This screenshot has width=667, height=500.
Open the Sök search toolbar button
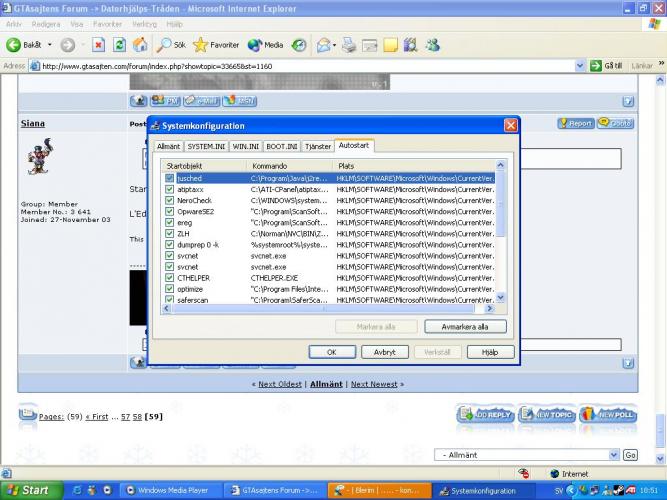pos(170,45)
